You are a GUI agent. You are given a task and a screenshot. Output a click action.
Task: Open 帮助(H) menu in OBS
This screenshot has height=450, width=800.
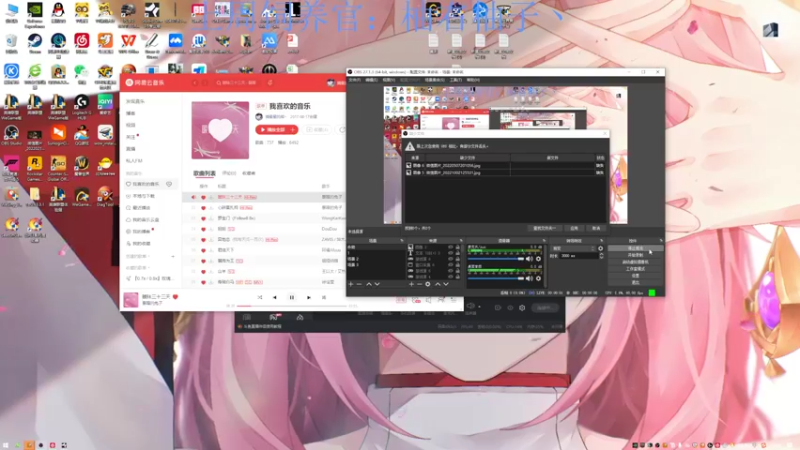click(x=473, y=80)
